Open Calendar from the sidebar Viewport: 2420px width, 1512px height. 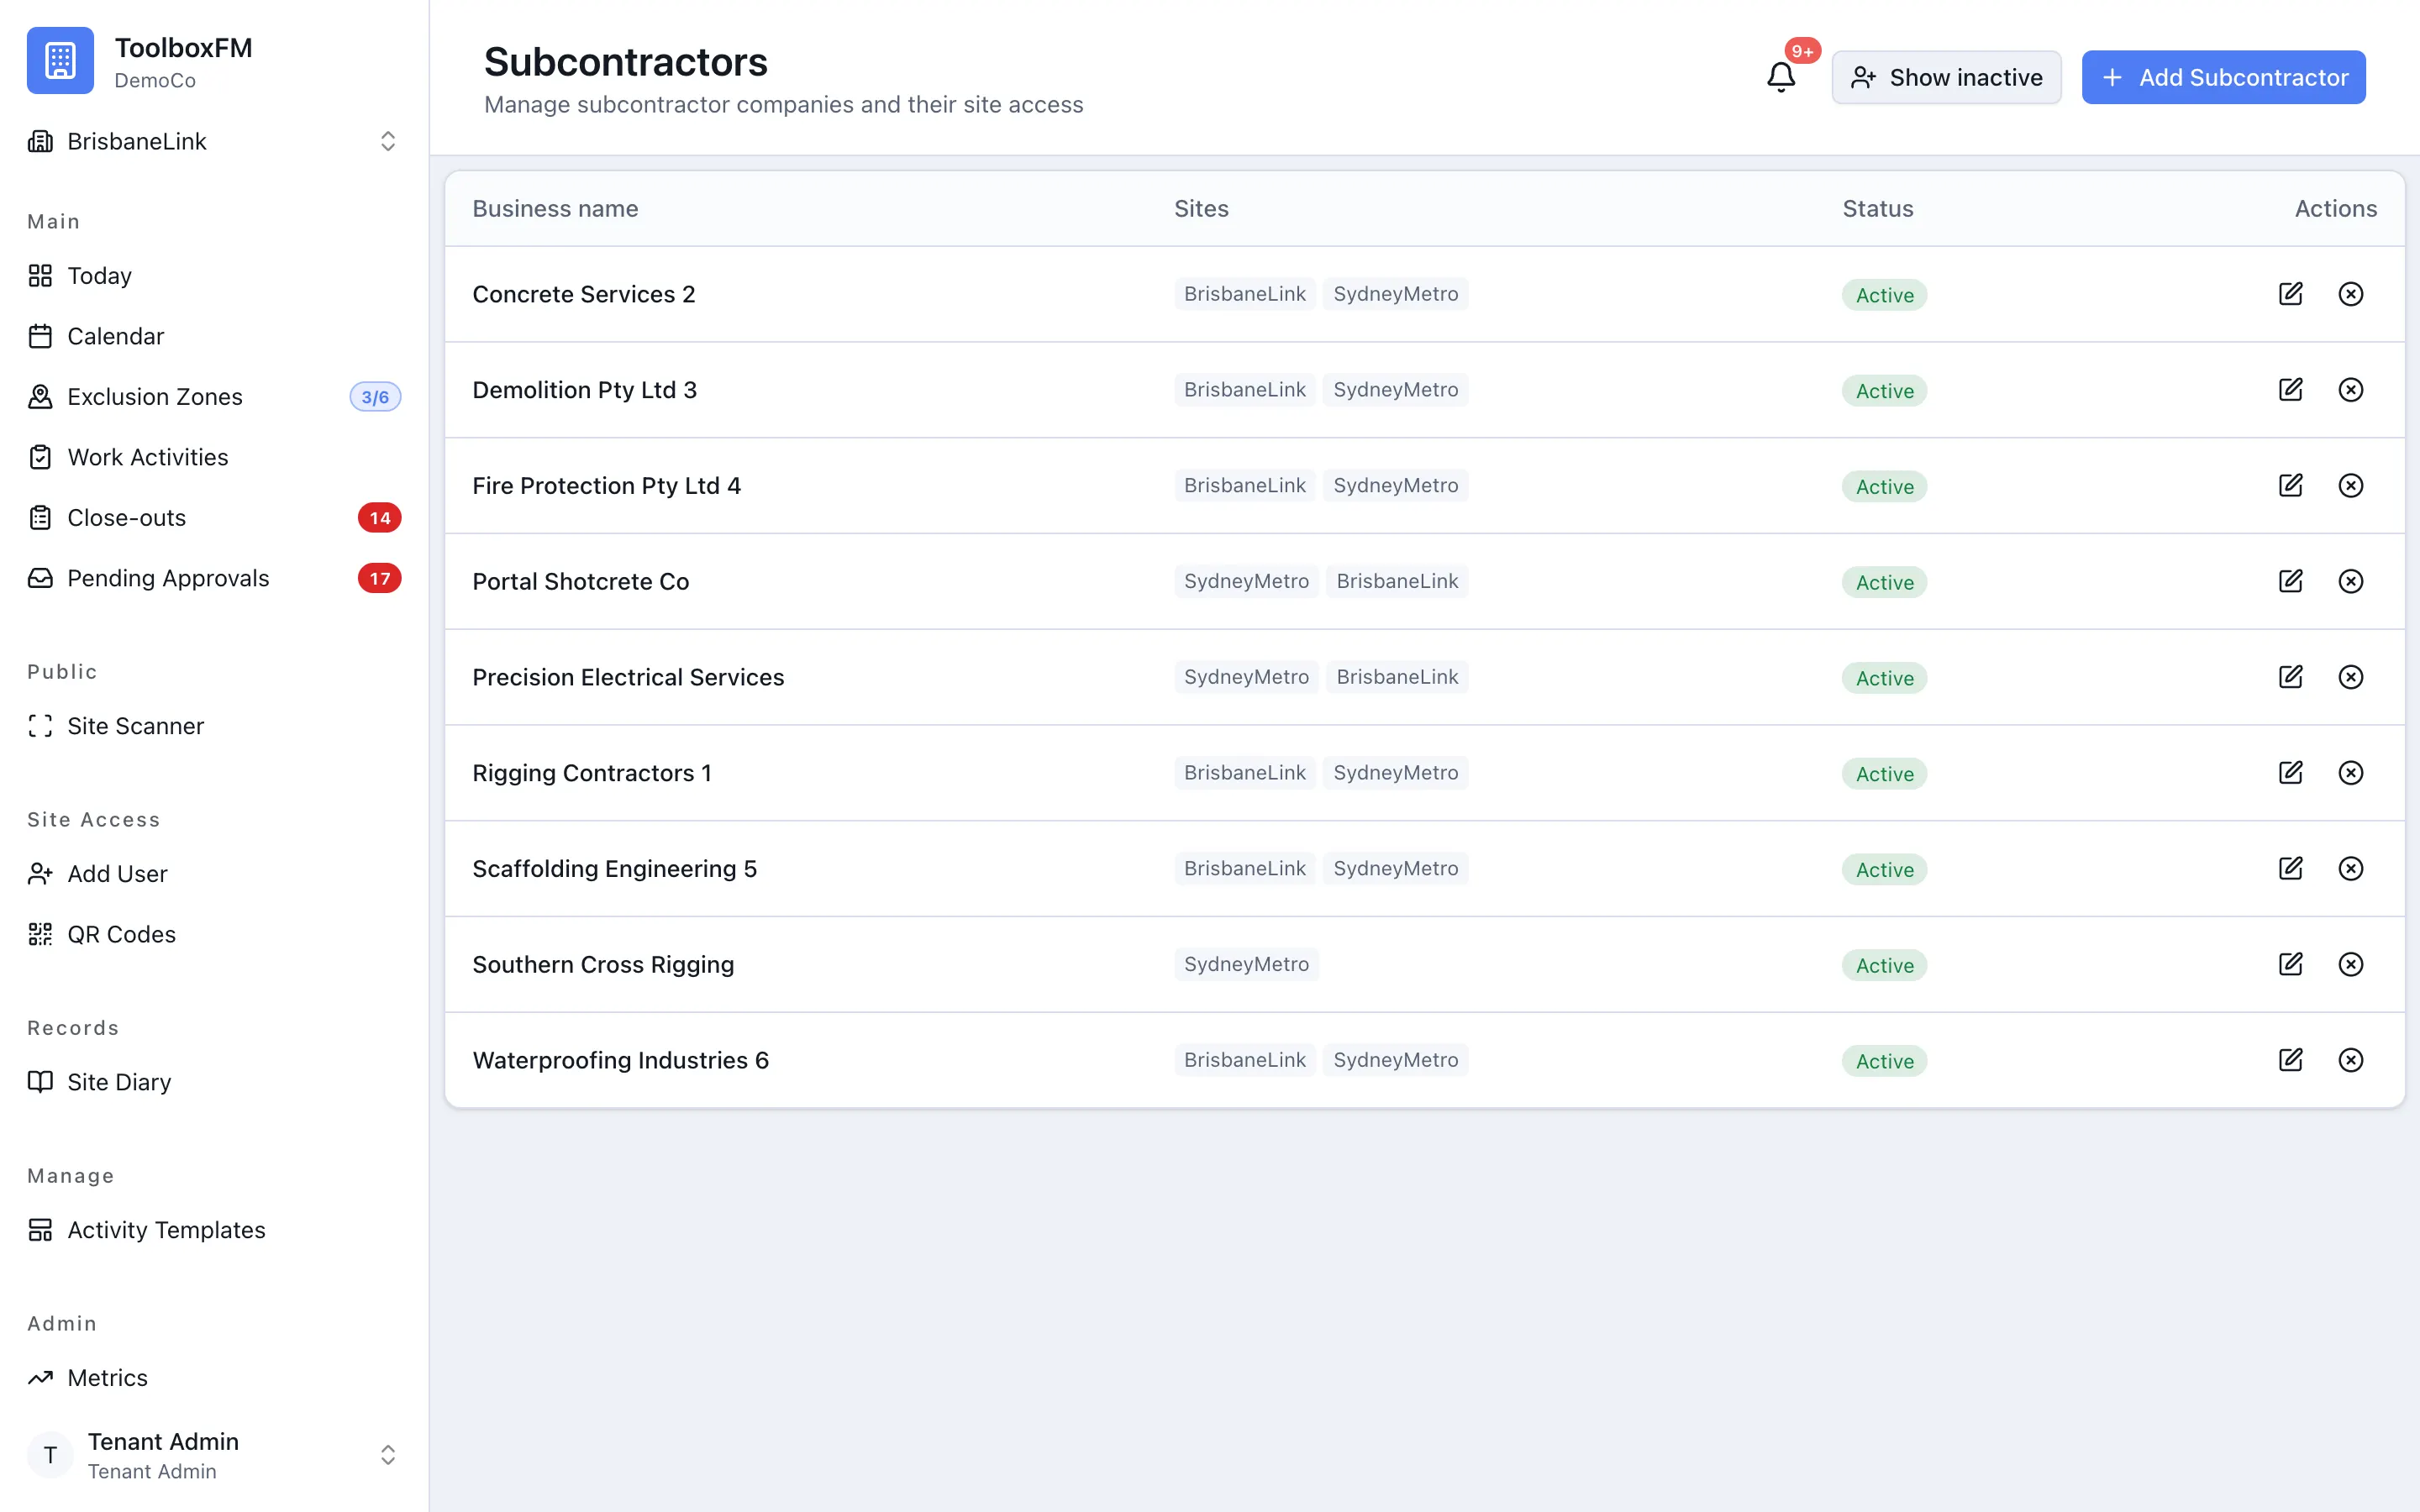tap(214, 336)
